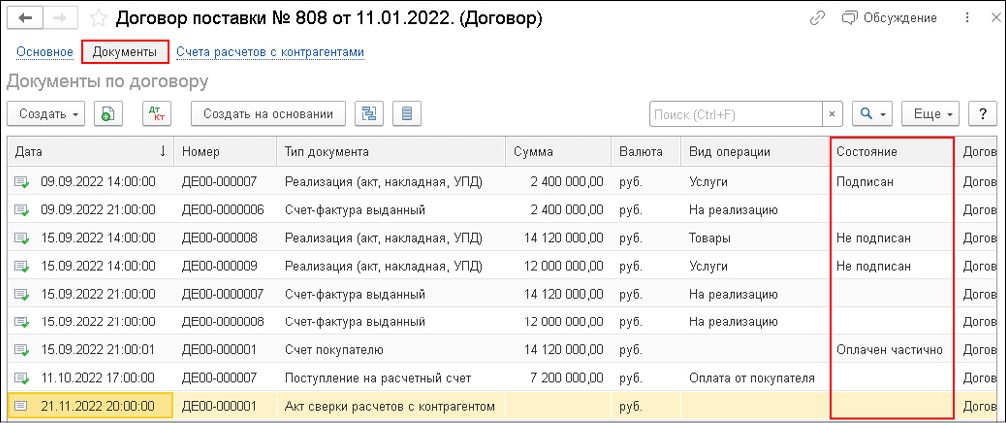Click the forward navigation arrow

(60, 18)
